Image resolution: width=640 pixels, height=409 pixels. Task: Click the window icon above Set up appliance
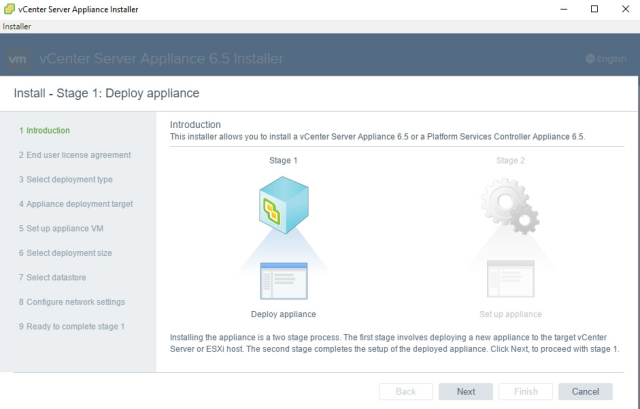pyautogui.click(x=510, y=279)
